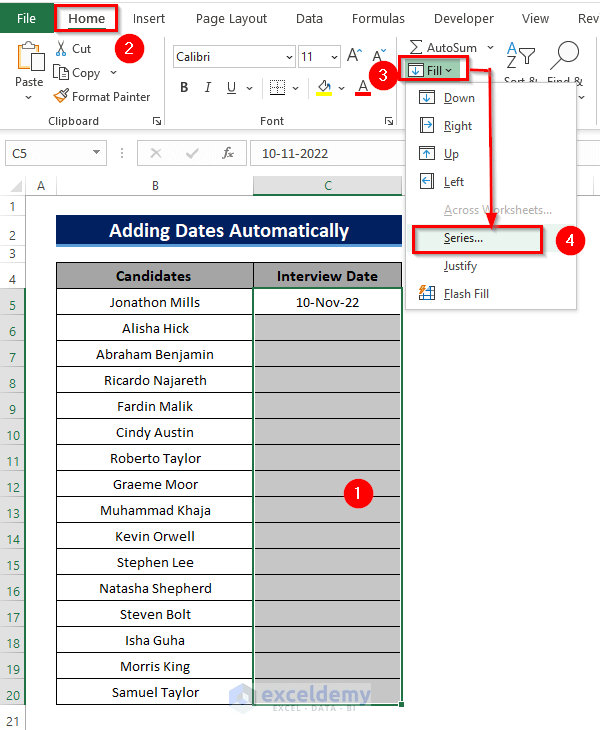Screen dimensions: 600x730
Task: Apply cell borders icon
Action: (277, 88)
